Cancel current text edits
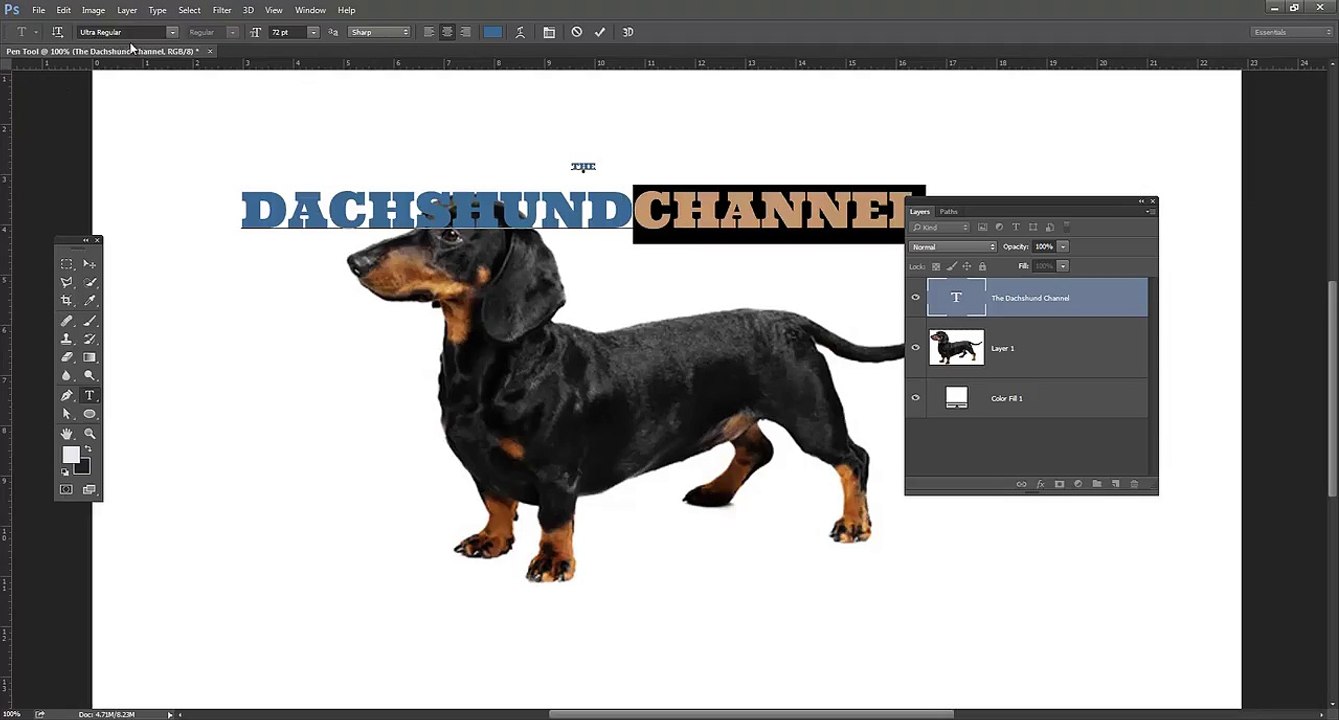 [577, 32]
